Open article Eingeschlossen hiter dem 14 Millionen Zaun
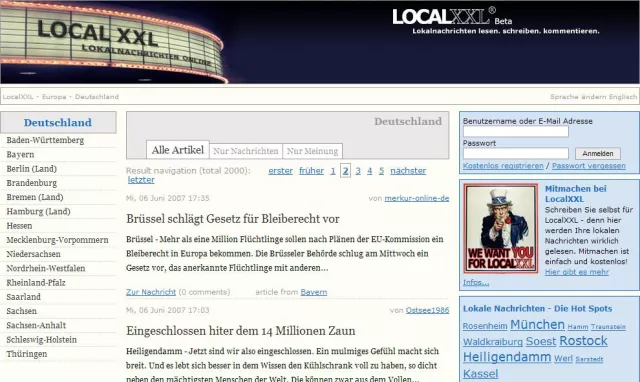Image resolution: width=640 pixels, height=382 pixels. pyautogui.click(x=240, y=331)
